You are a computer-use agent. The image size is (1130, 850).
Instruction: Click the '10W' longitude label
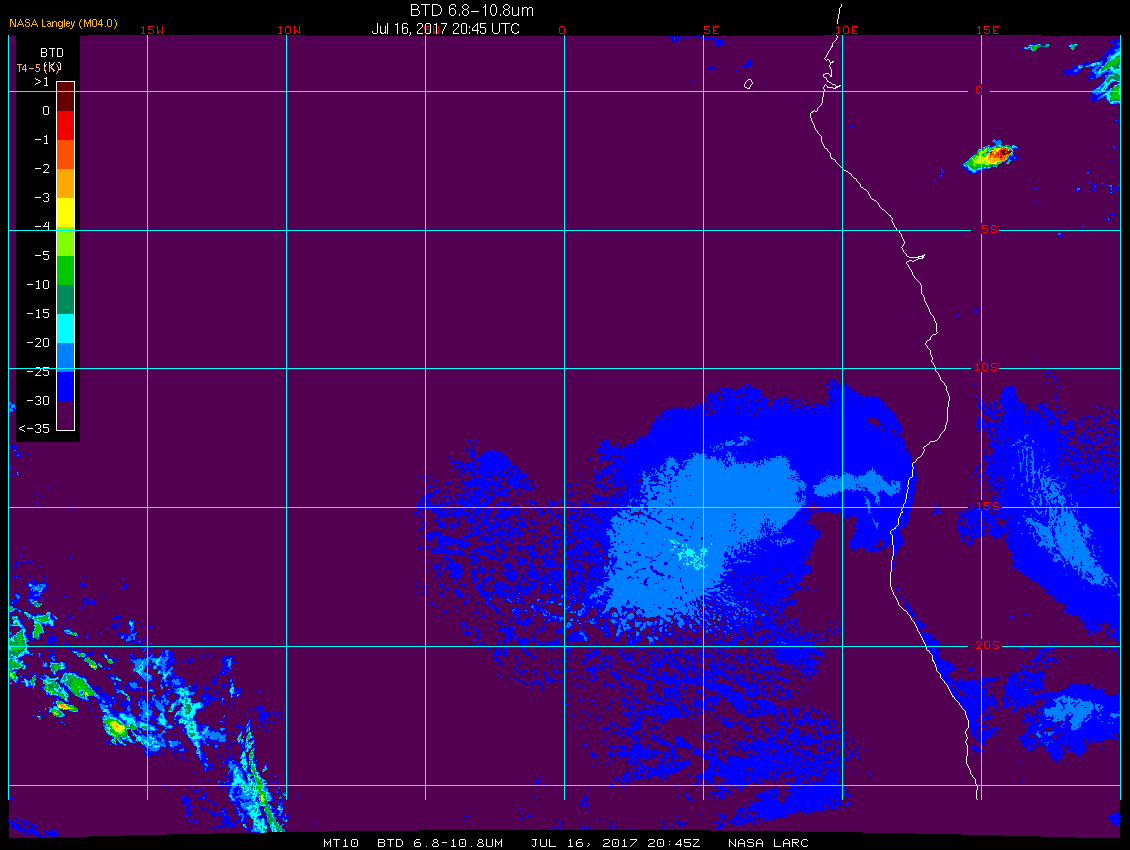tap(289, 30)
